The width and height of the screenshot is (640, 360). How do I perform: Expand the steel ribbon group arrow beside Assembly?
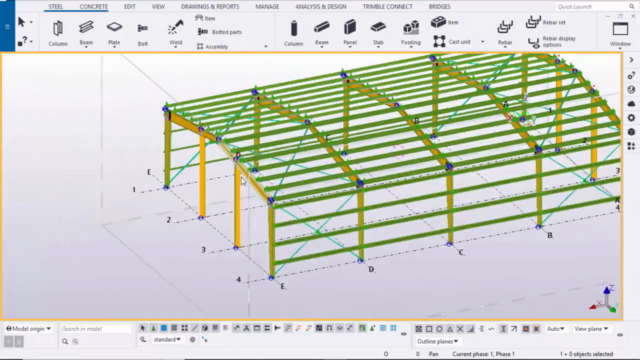[266, 47]
